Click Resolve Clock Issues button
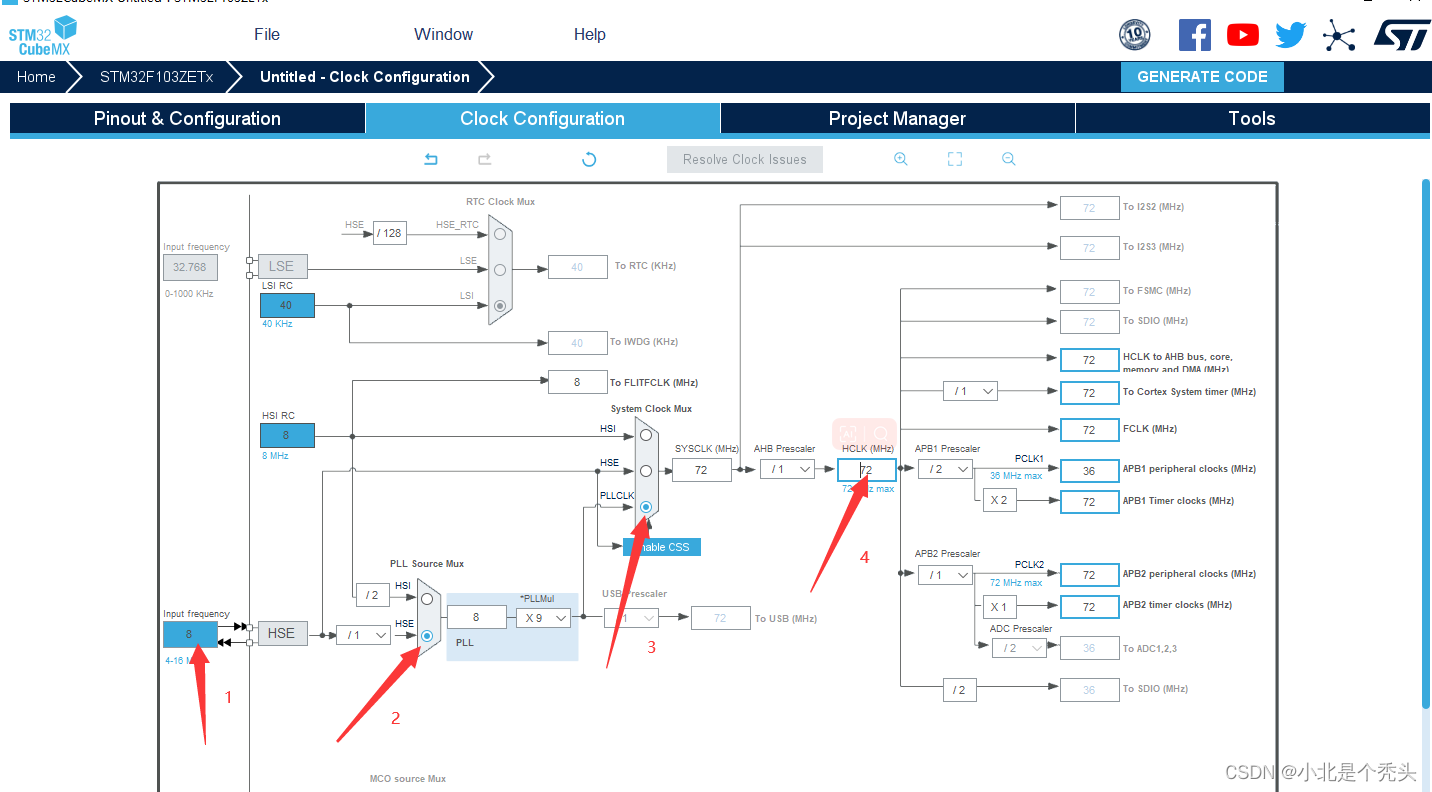Image resolution: width=1432 pixels, height=792 pixels. click(x=745, y=159)
